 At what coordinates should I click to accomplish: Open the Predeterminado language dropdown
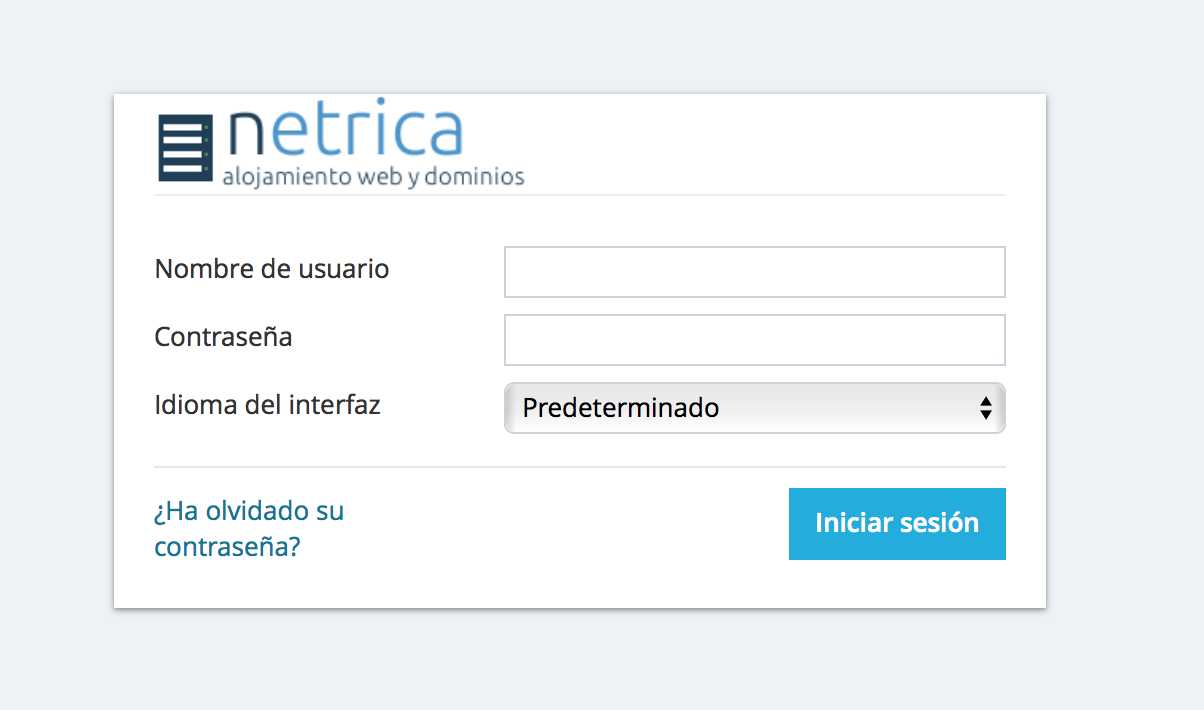(x=740, y=408)
